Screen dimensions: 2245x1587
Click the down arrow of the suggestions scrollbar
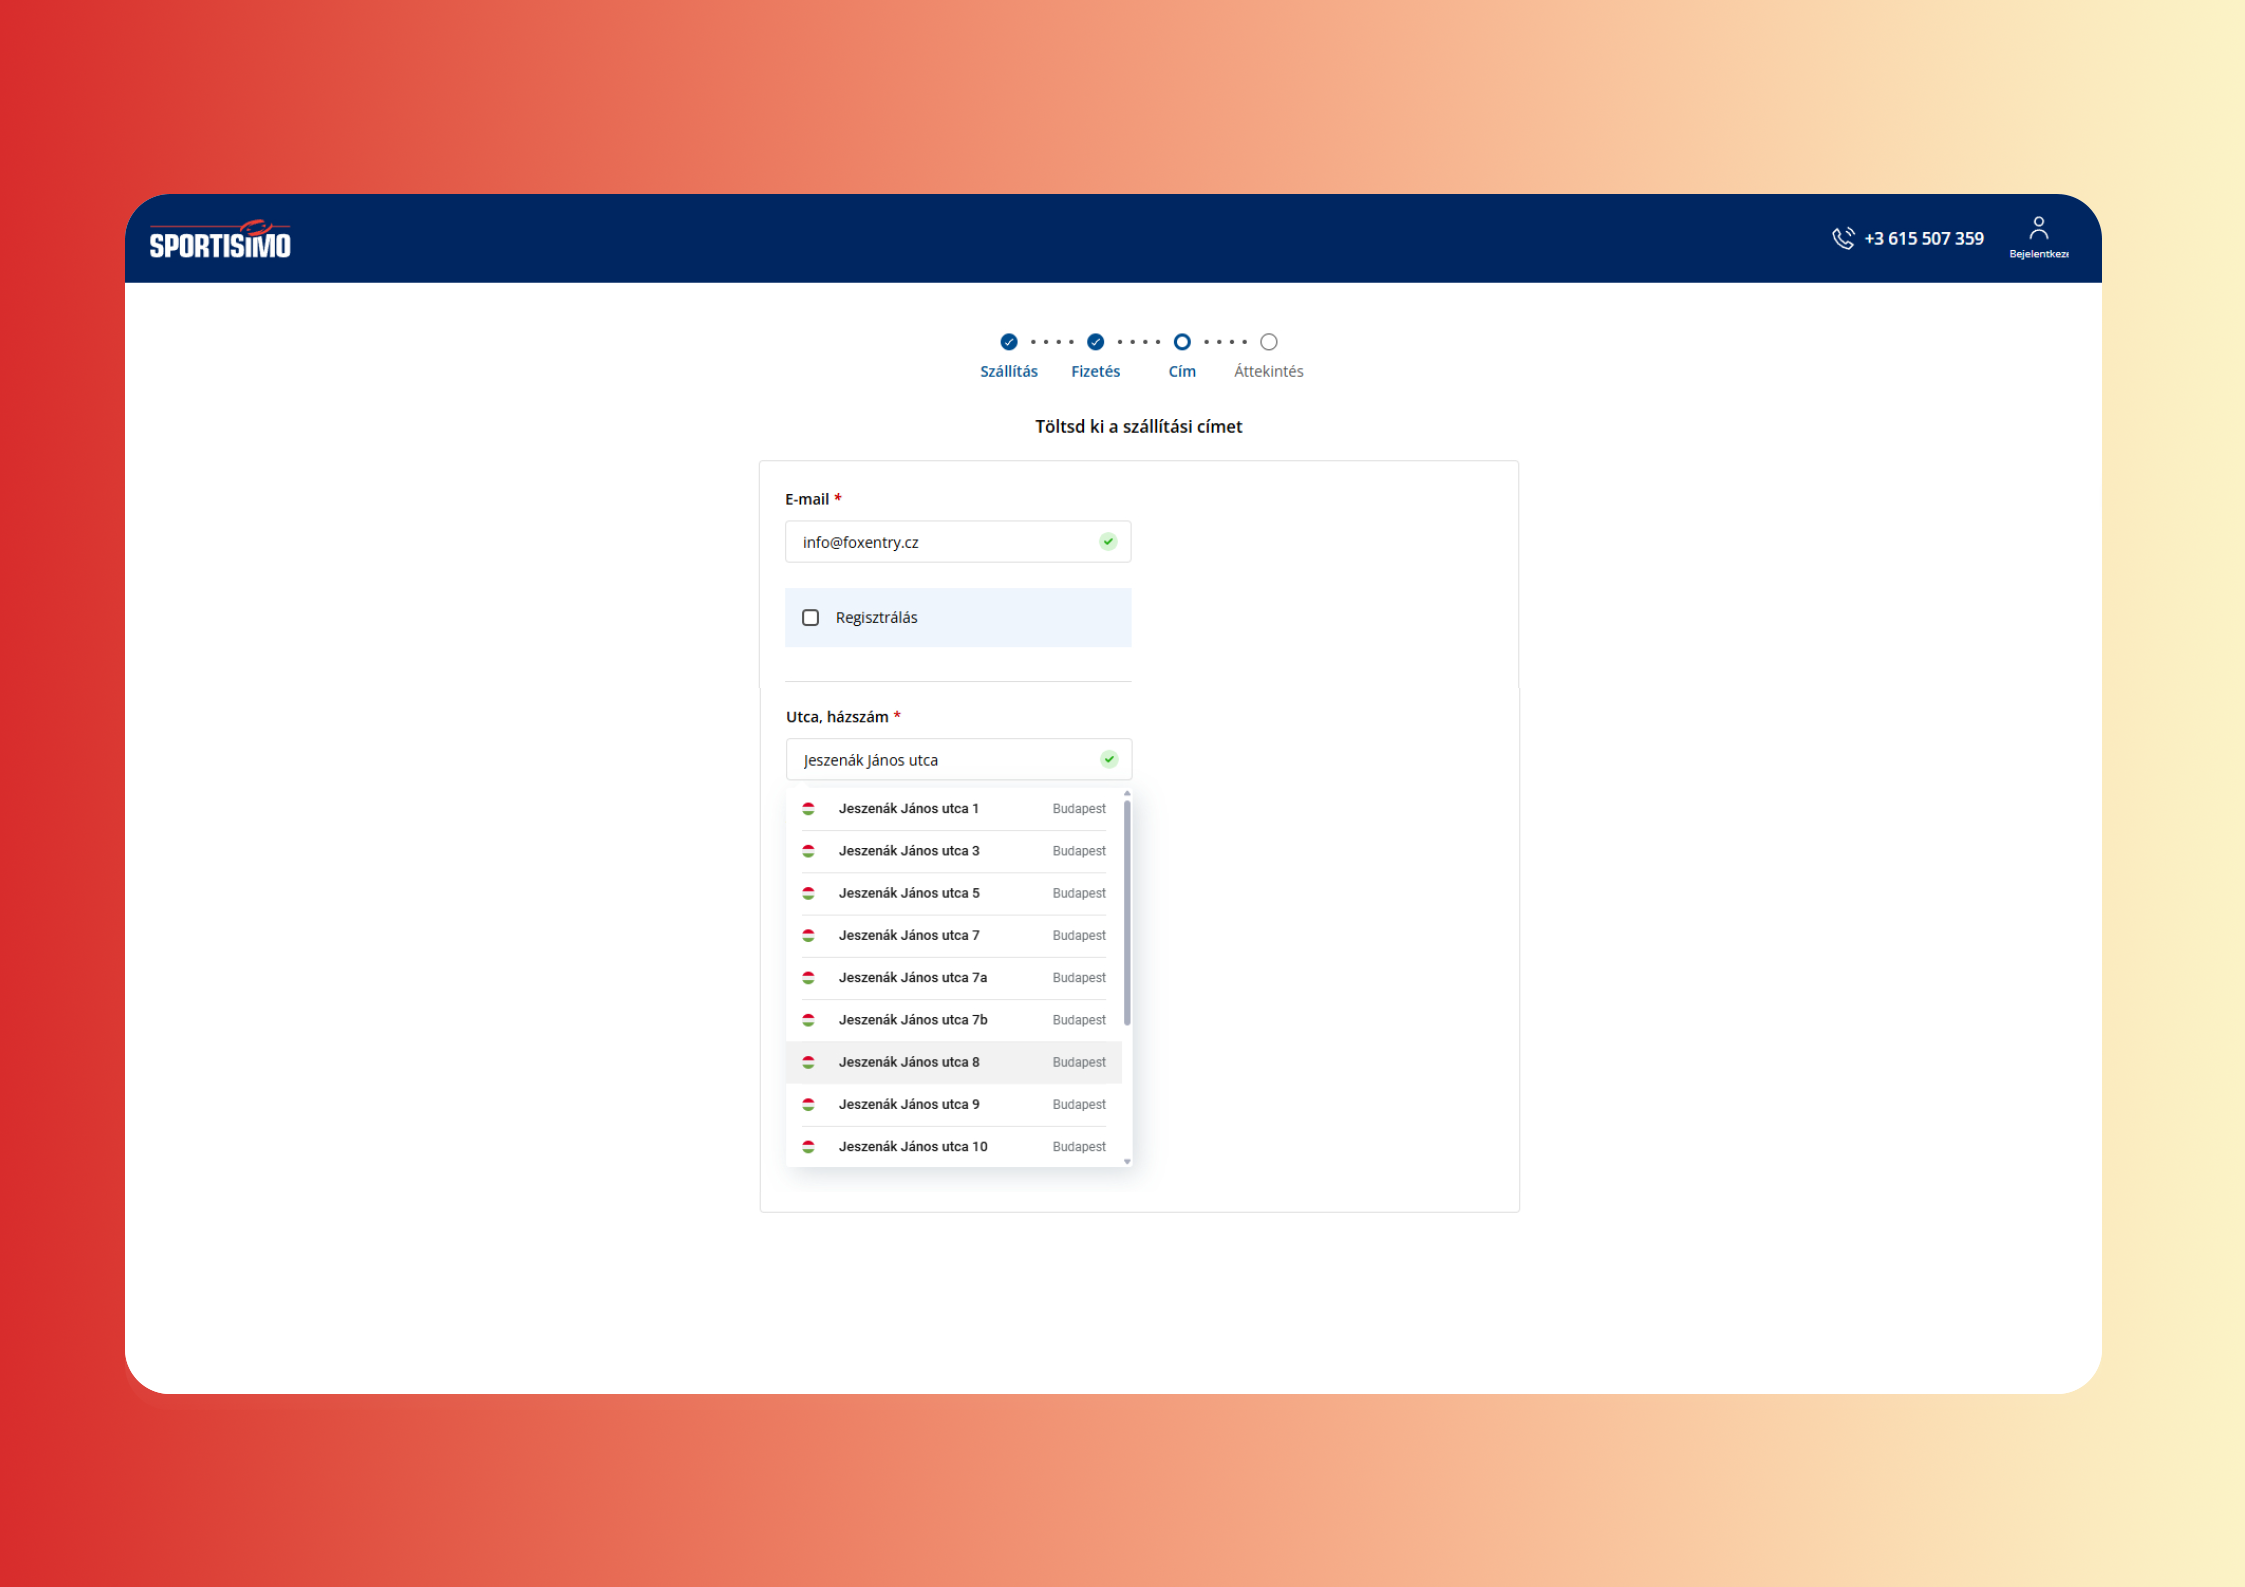pyautogui.click(x=1127, y=1162)
